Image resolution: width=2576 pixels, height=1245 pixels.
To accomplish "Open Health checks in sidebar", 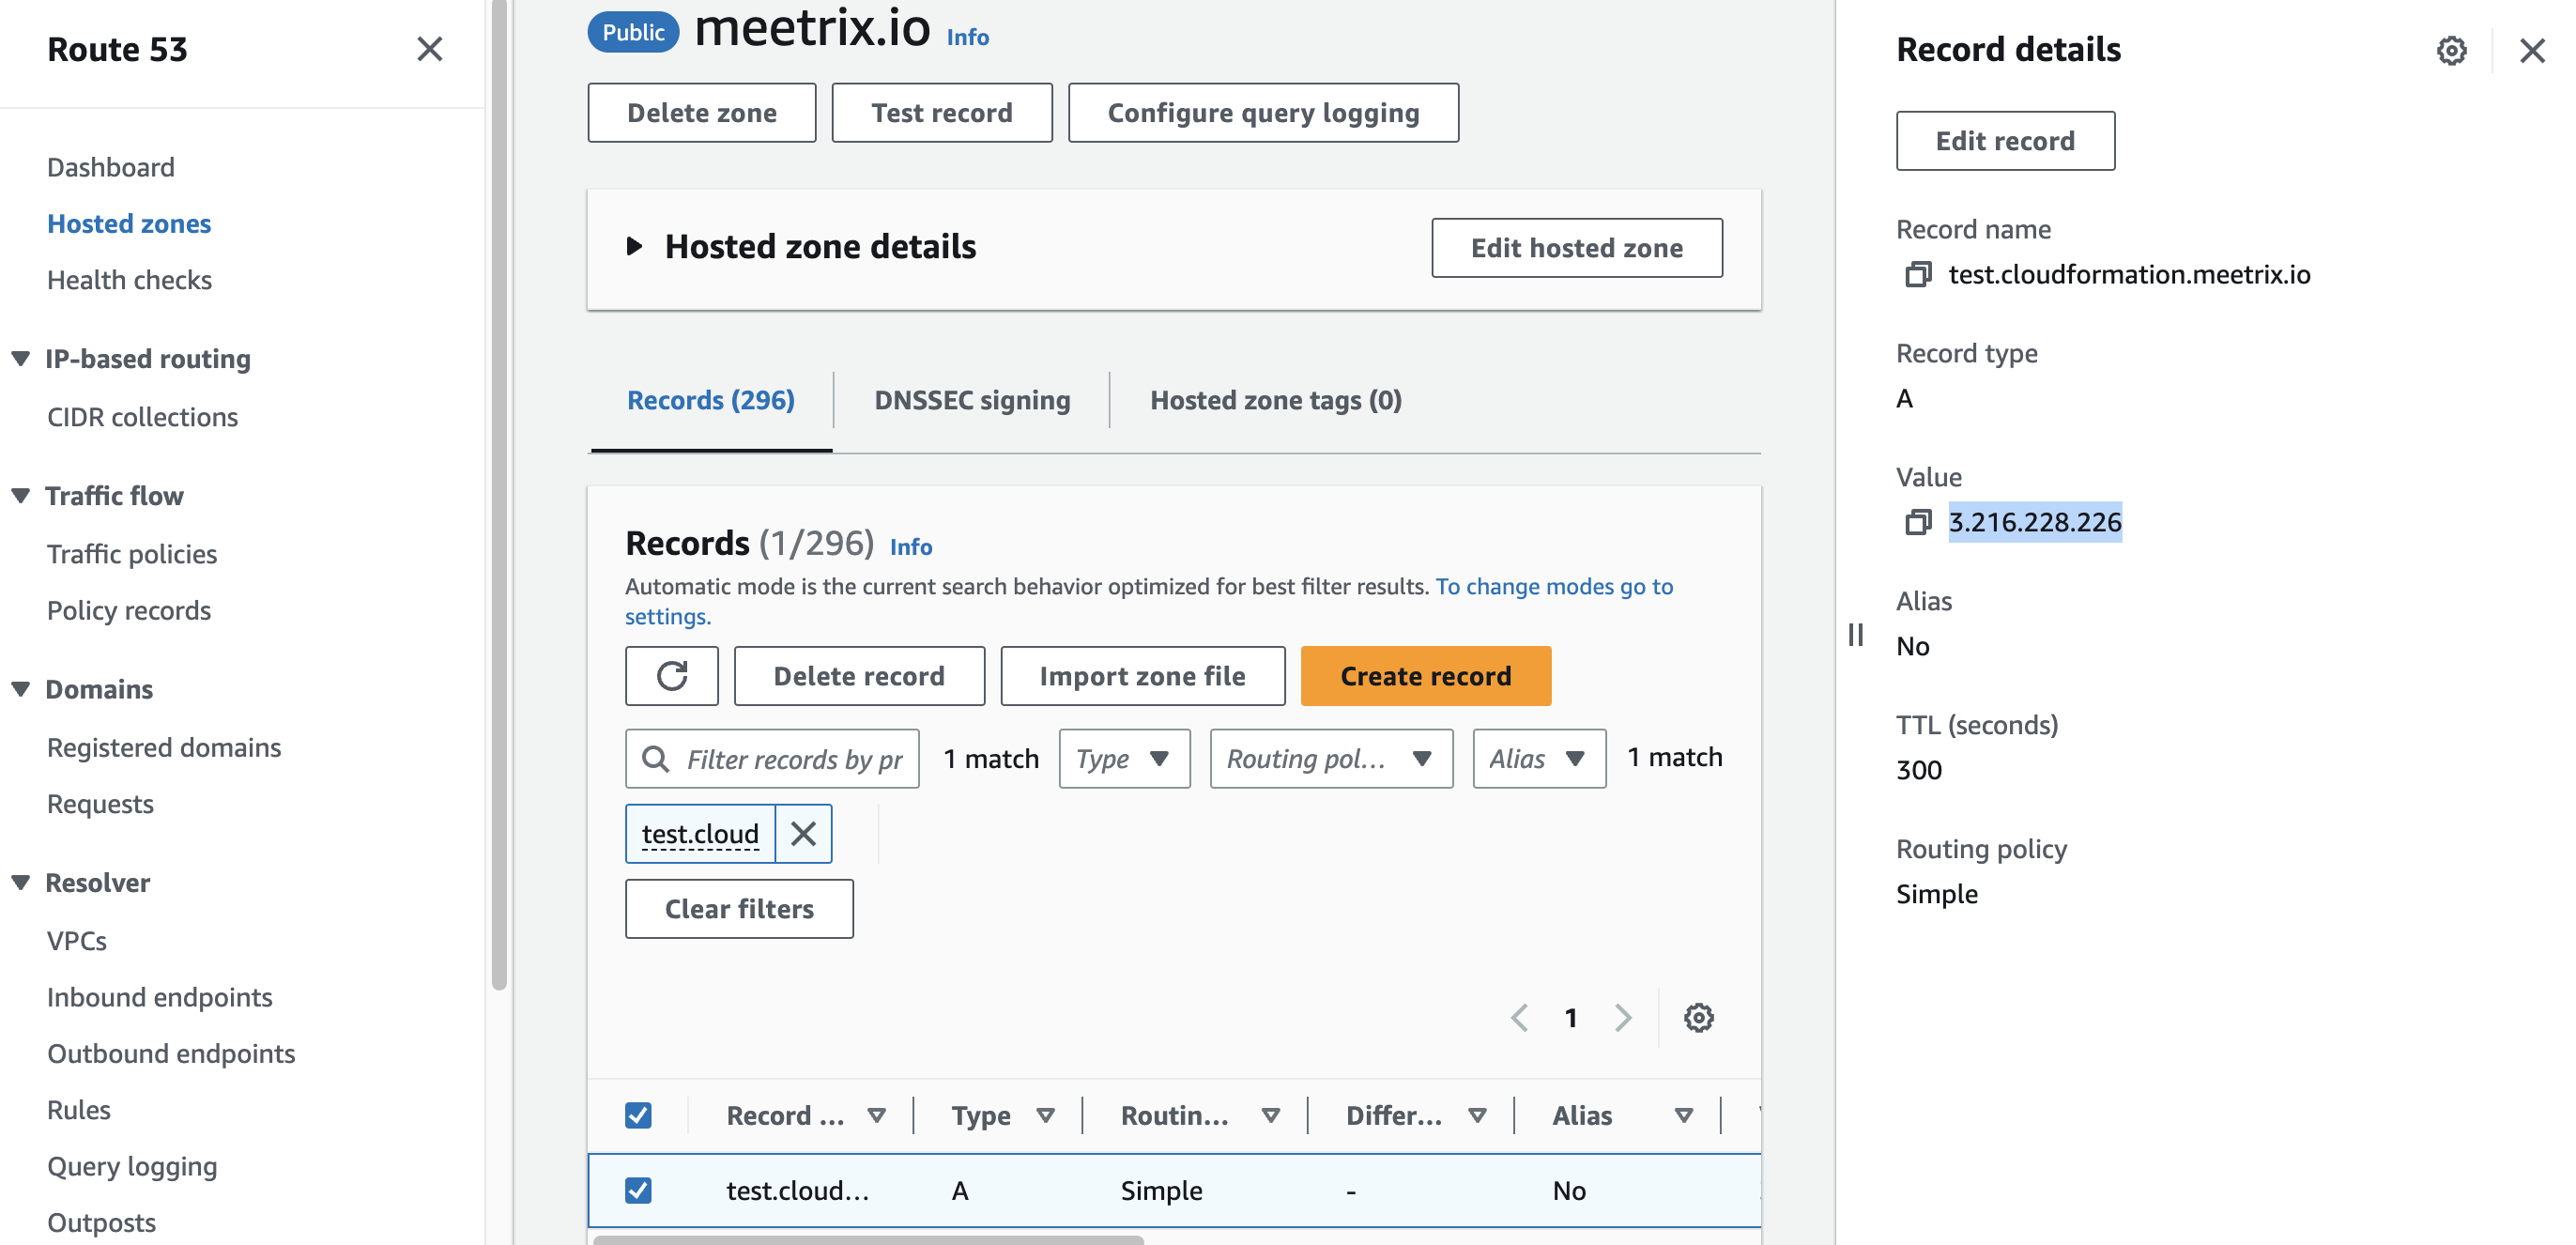I will tap(129, 280).
